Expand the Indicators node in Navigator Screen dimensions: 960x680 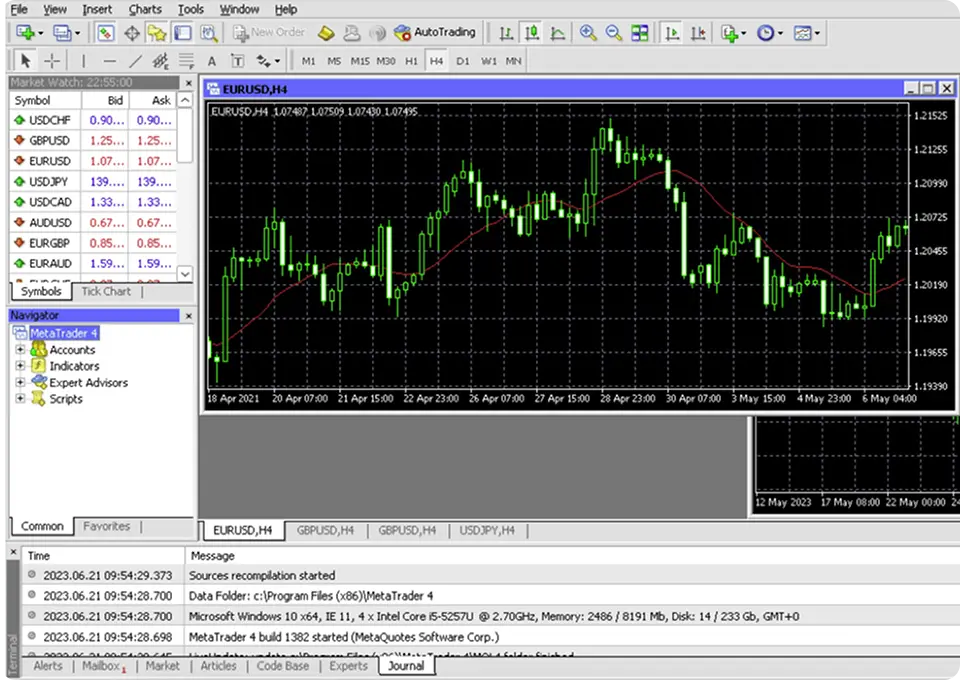(20, 366)
